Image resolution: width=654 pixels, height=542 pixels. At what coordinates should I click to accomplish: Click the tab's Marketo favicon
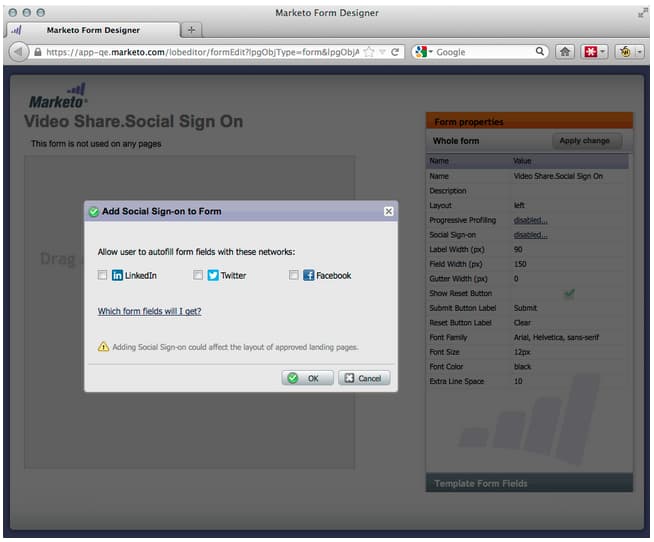(16, 30)
